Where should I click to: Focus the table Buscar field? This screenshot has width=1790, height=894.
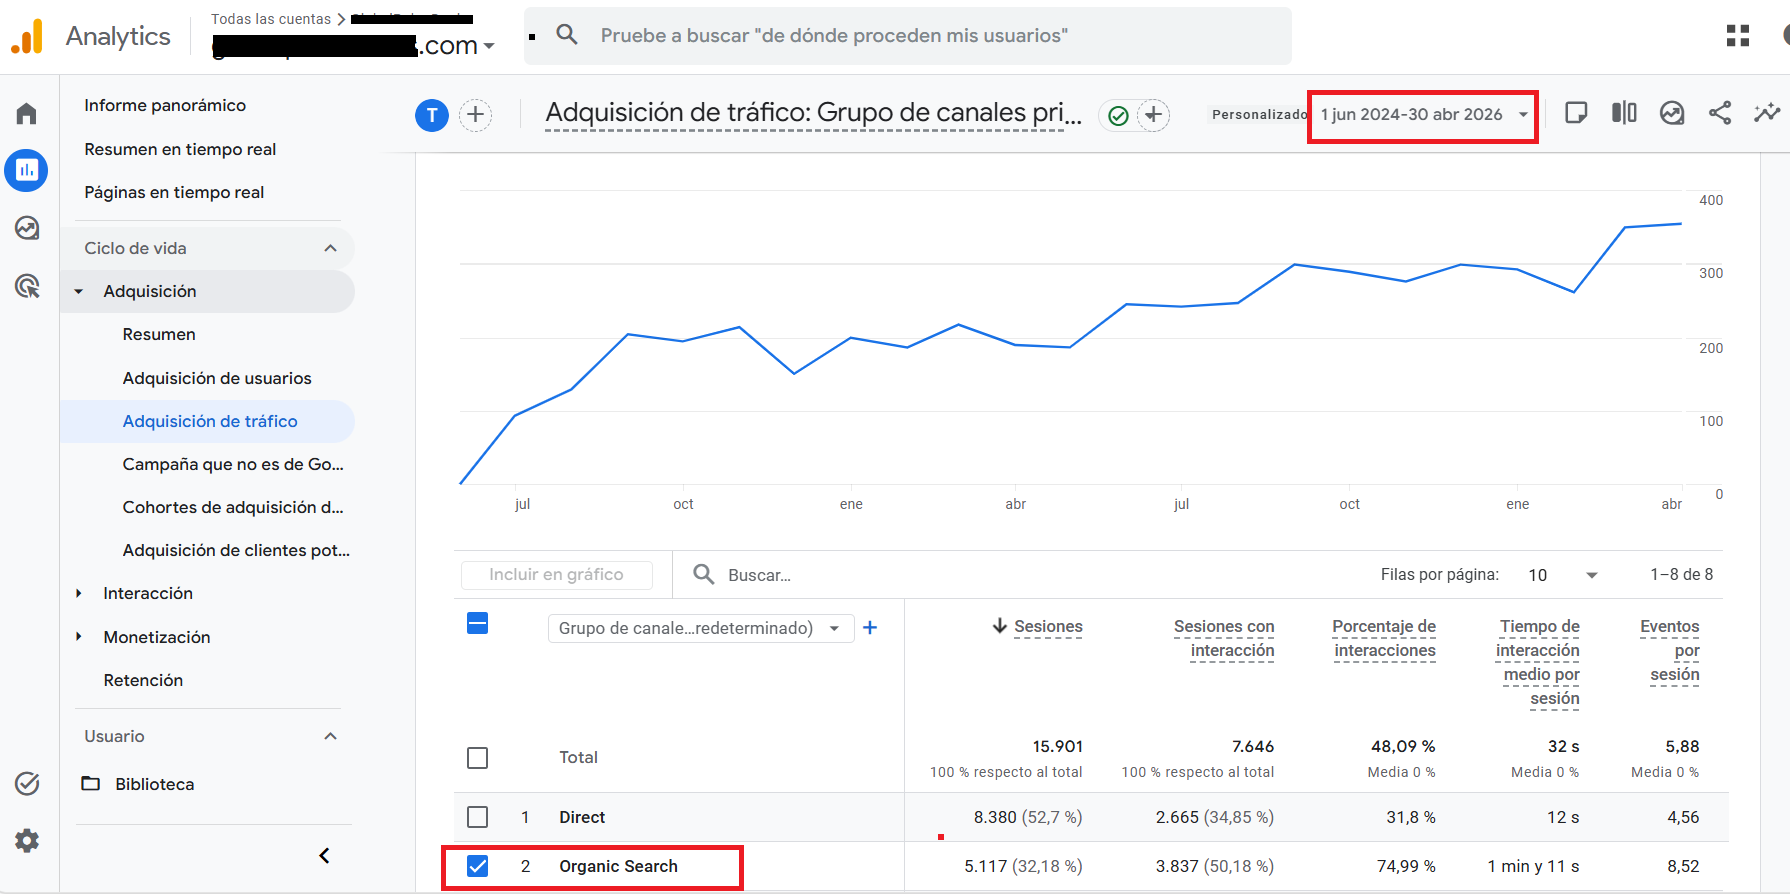pos(759,575)
